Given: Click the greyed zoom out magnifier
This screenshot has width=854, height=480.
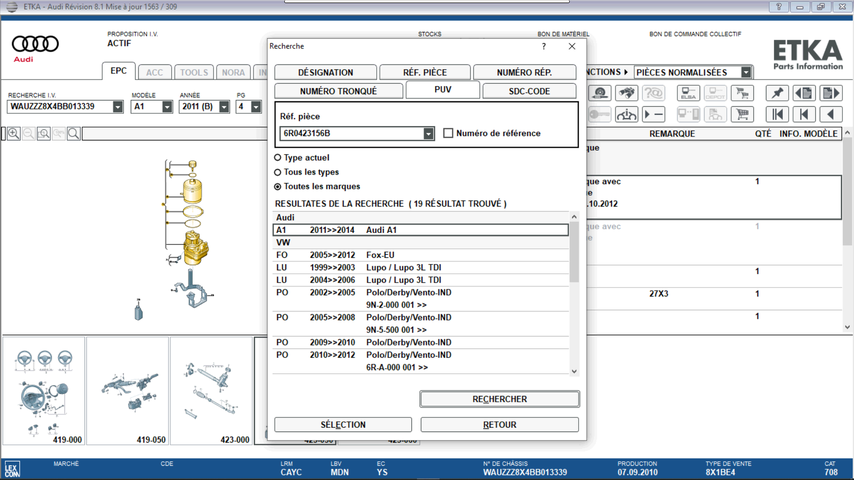Looking at the screenshot, I should [x=29, y=133].
